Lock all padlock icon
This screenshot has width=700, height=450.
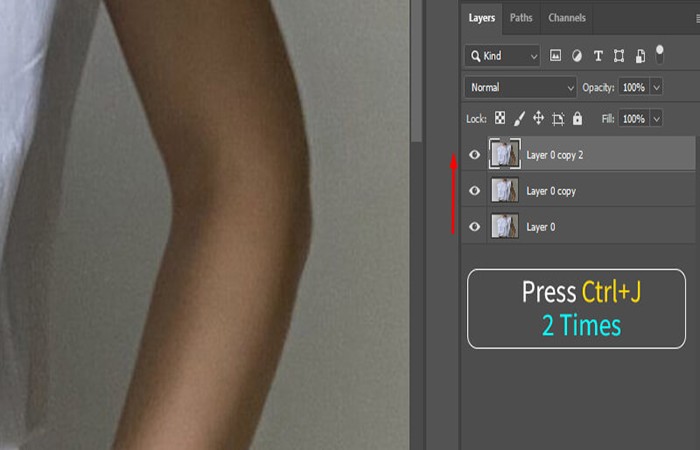577,118
